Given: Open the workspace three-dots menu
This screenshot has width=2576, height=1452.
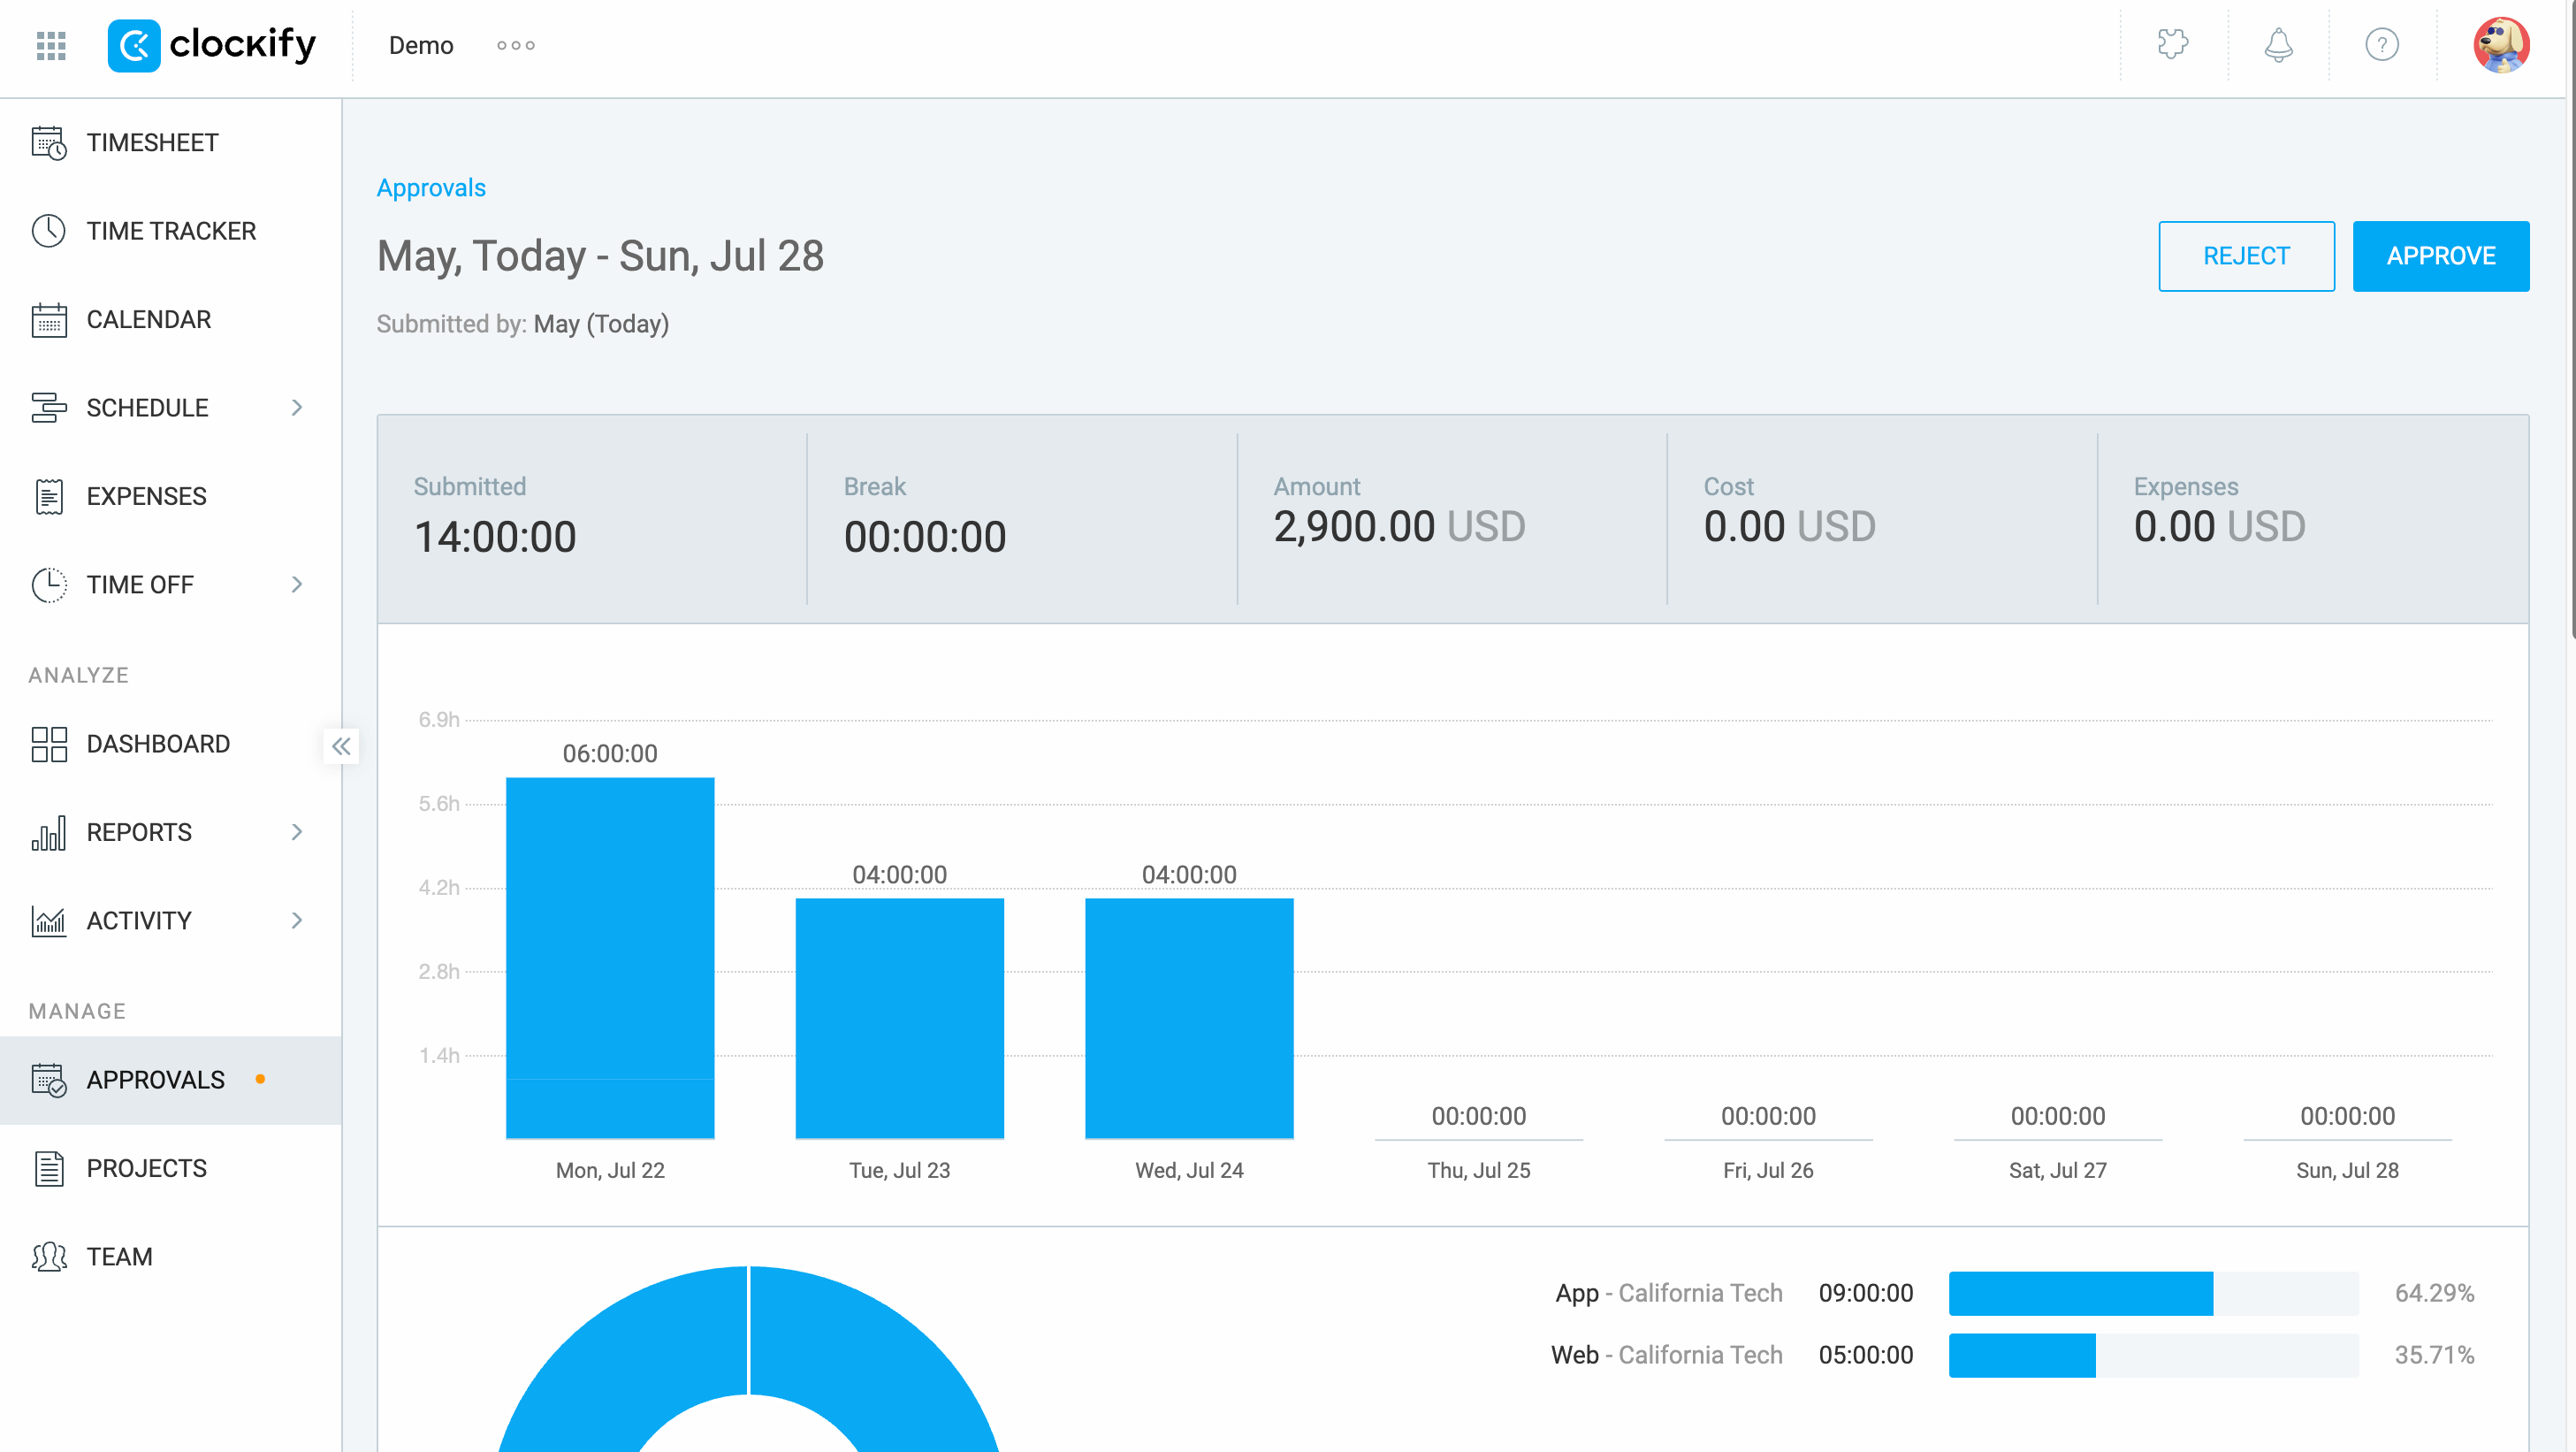Looking at the screenshot, I should (x=516, y=45).
